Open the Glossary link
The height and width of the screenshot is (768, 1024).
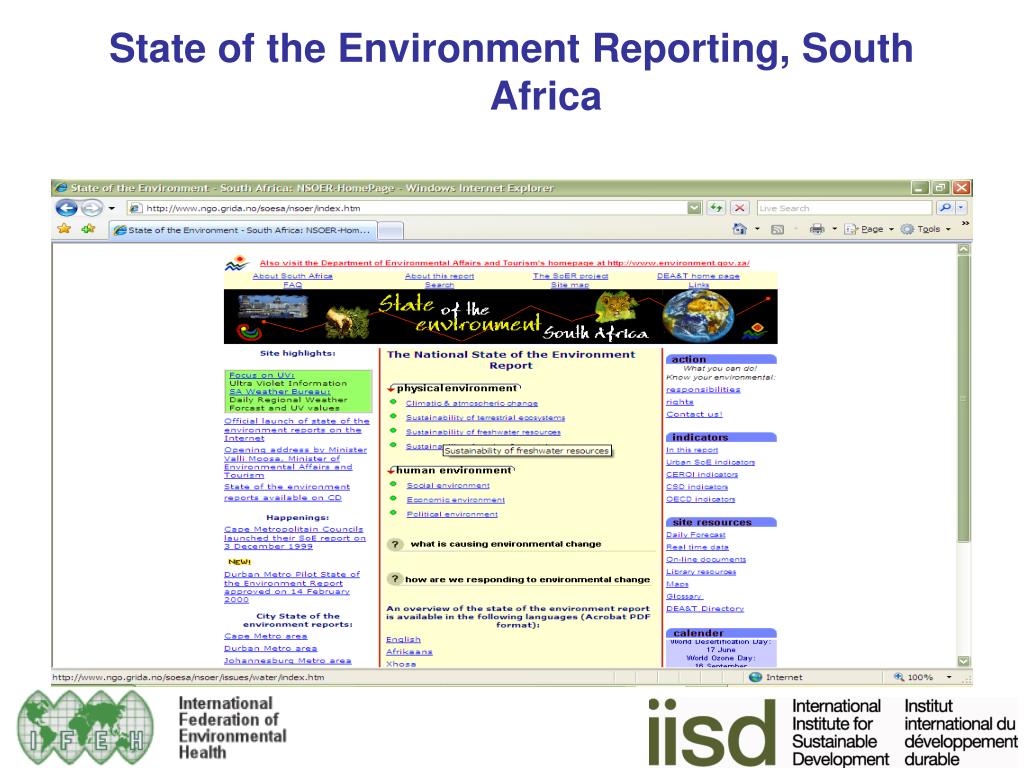click(684, 596)
